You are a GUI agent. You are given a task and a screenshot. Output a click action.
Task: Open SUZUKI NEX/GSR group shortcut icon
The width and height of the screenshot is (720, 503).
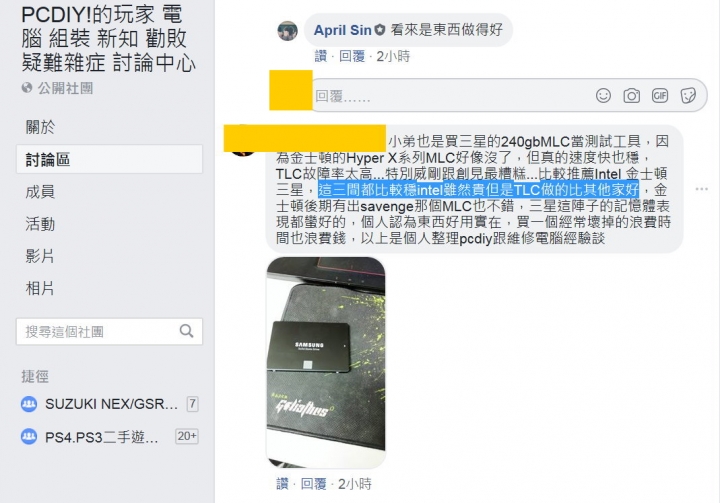click(x=29, y=404)
